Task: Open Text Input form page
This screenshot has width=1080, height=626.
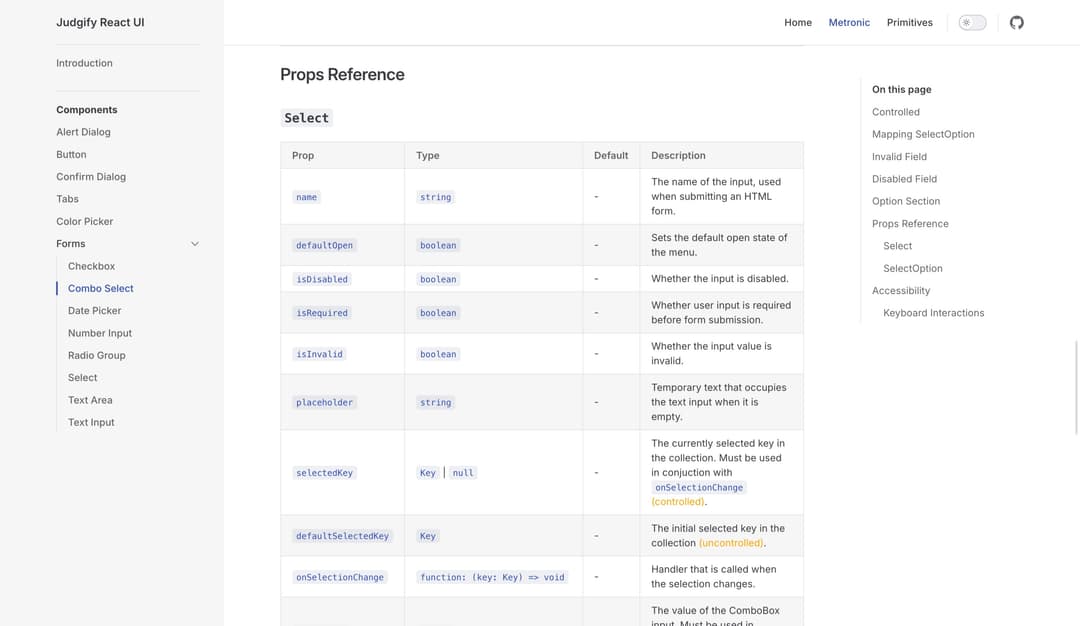Action: [x=91, y=422]
